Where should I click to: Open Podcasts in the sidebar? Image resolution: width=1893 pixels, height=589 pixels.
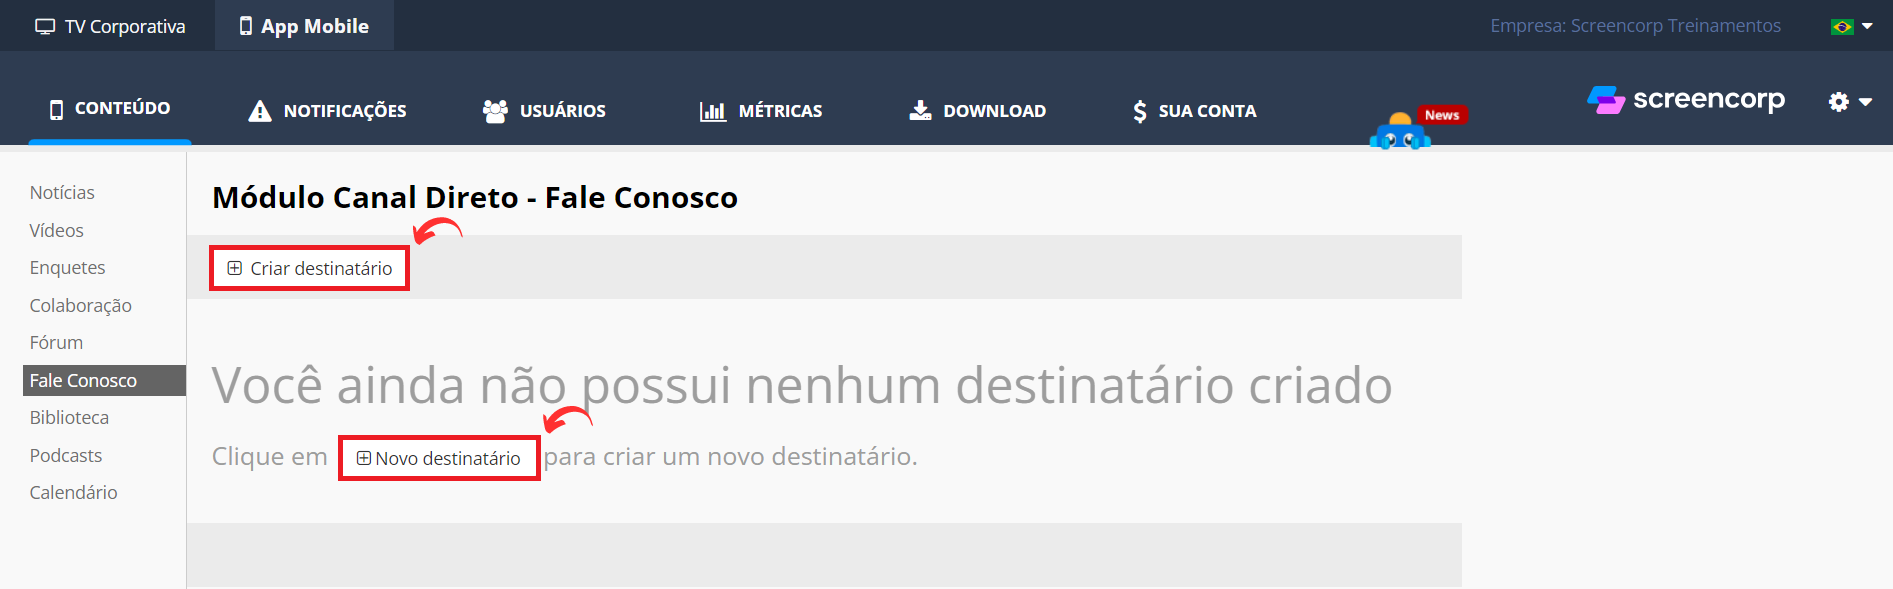[66, 456]
